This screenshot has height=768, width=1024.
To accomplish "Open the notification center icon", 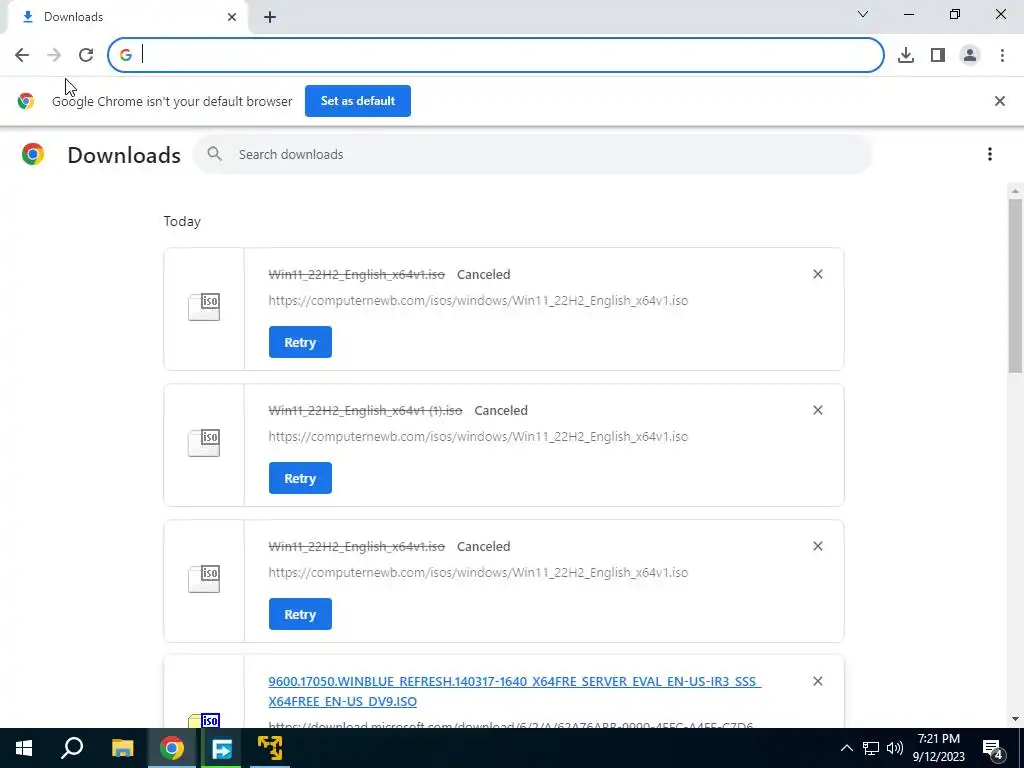I will (x=993, y=748).
